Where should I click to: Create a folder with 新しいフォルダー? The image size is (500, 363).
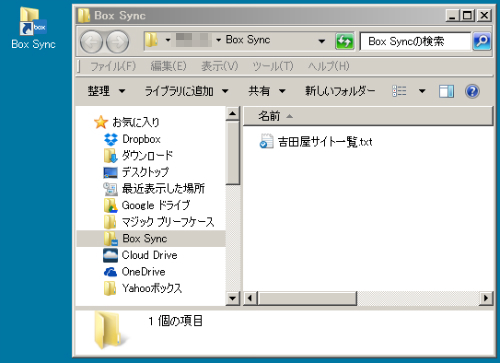(x=340, y=91)
